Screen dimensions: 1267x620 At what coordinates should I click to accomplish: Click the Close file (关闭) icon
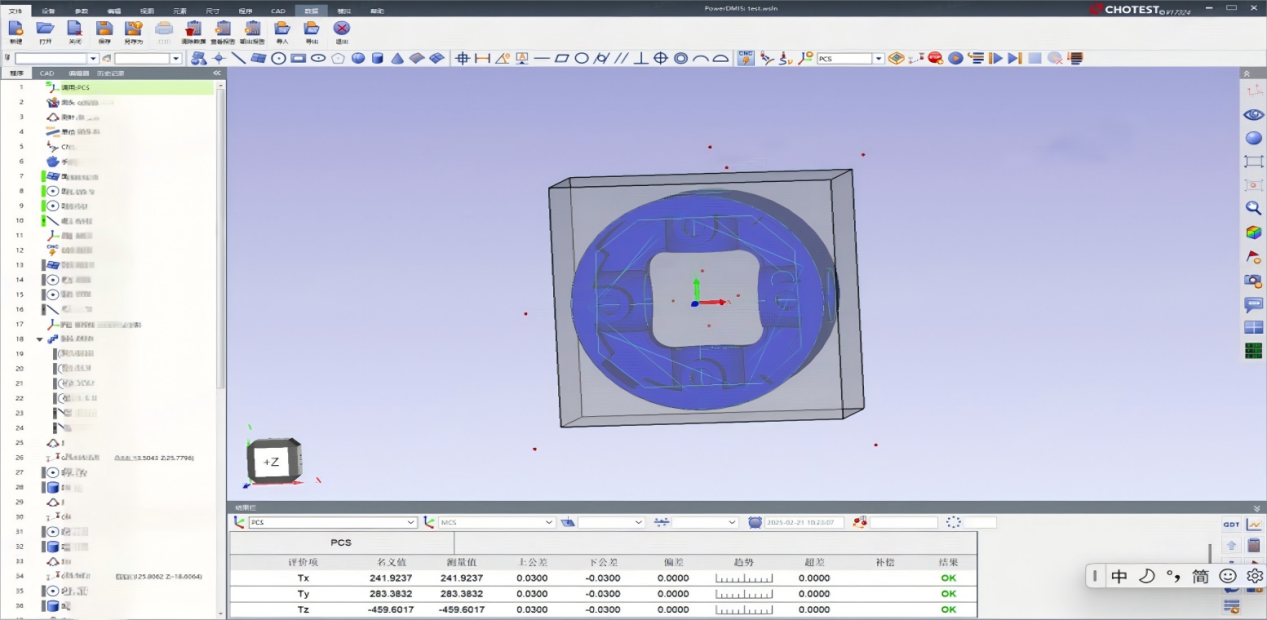click(x=75, y=29)
